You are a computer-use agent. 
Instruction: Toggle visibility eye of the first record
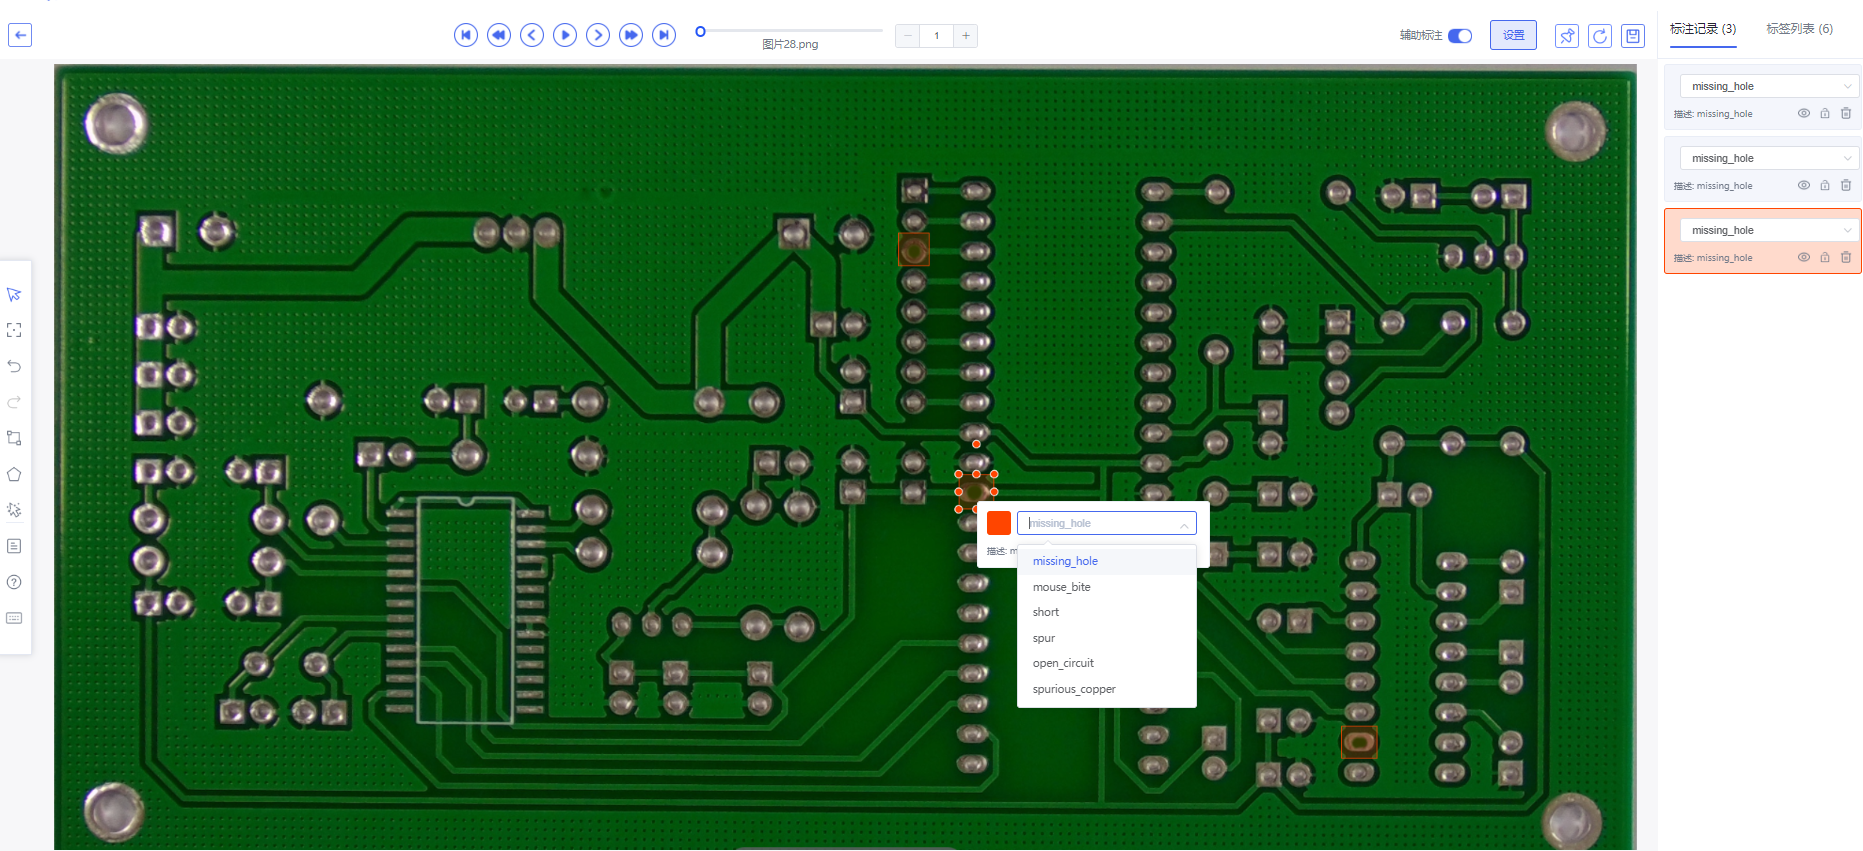click(x=1804, y=113)
